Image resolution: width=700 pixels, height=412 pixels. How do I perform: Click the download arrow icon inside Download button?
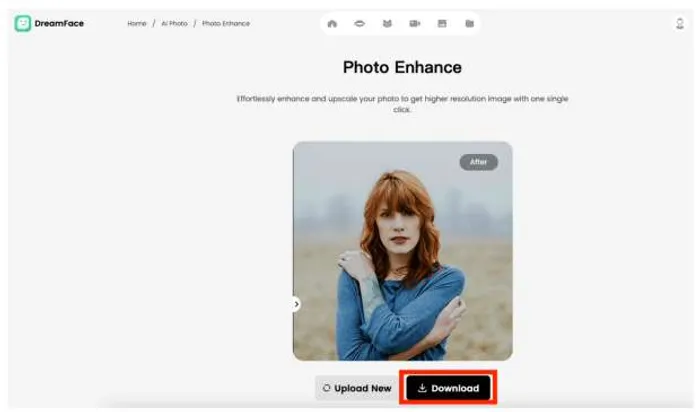422,388
